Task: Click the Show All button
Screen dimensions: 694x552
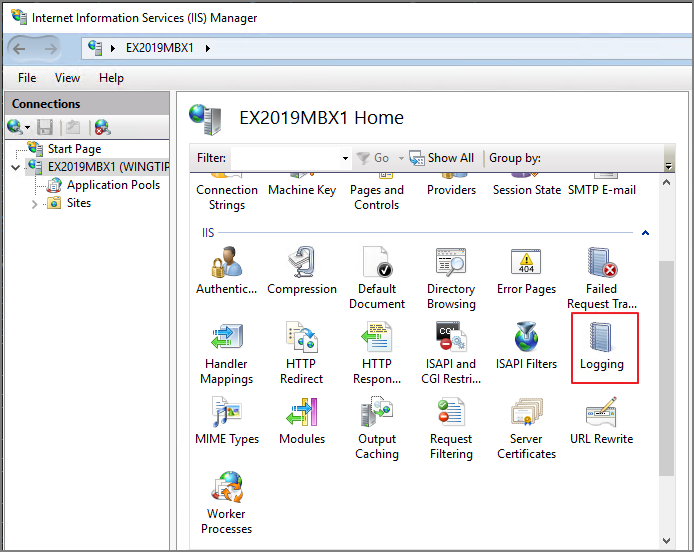Action: [441, 158]
